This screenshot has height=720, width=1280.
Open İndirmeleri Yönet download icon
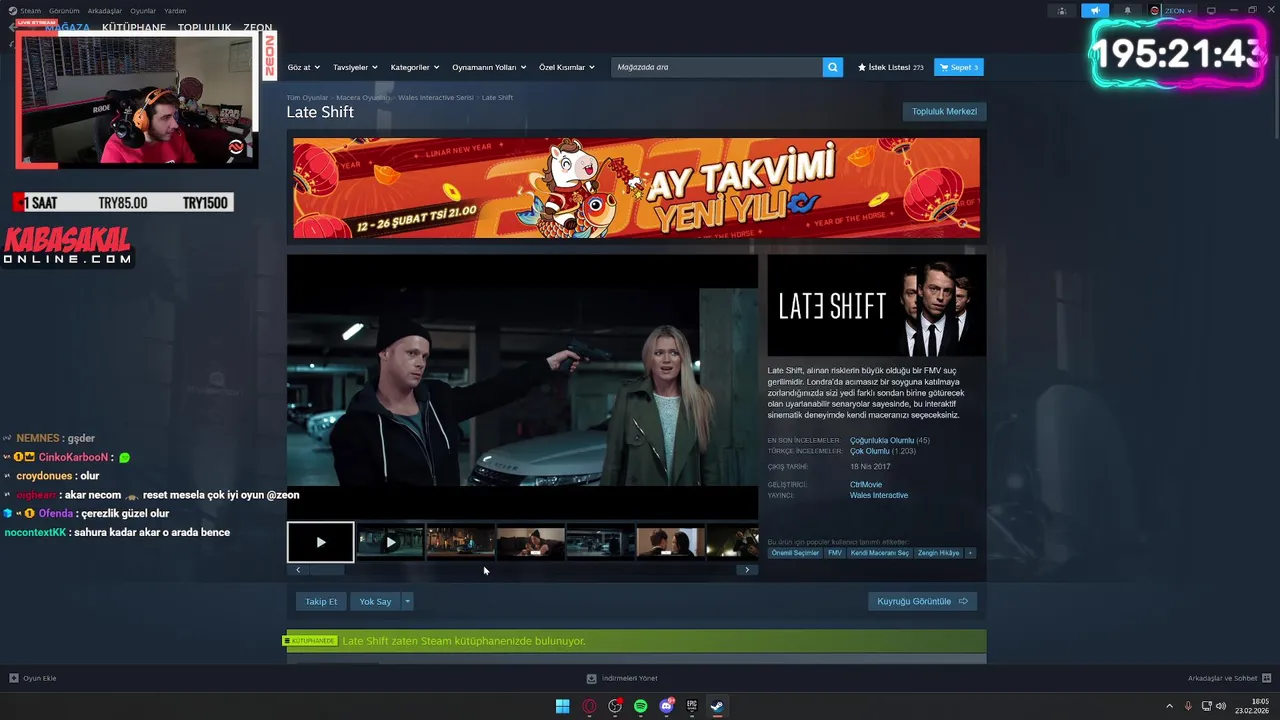point(591,678)
